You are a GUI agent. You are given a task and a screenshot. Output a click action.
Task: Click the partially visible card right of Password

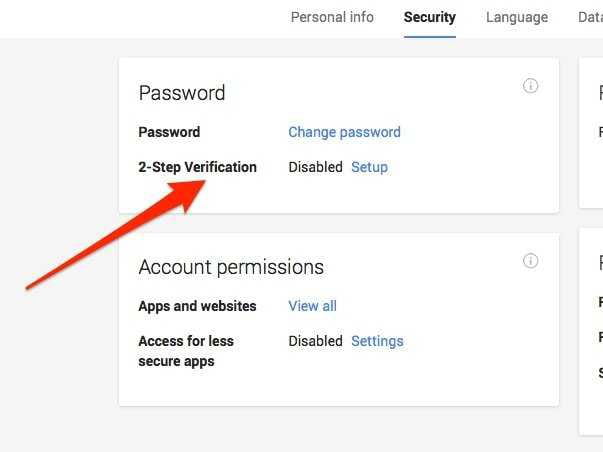(x=591, y=133)
